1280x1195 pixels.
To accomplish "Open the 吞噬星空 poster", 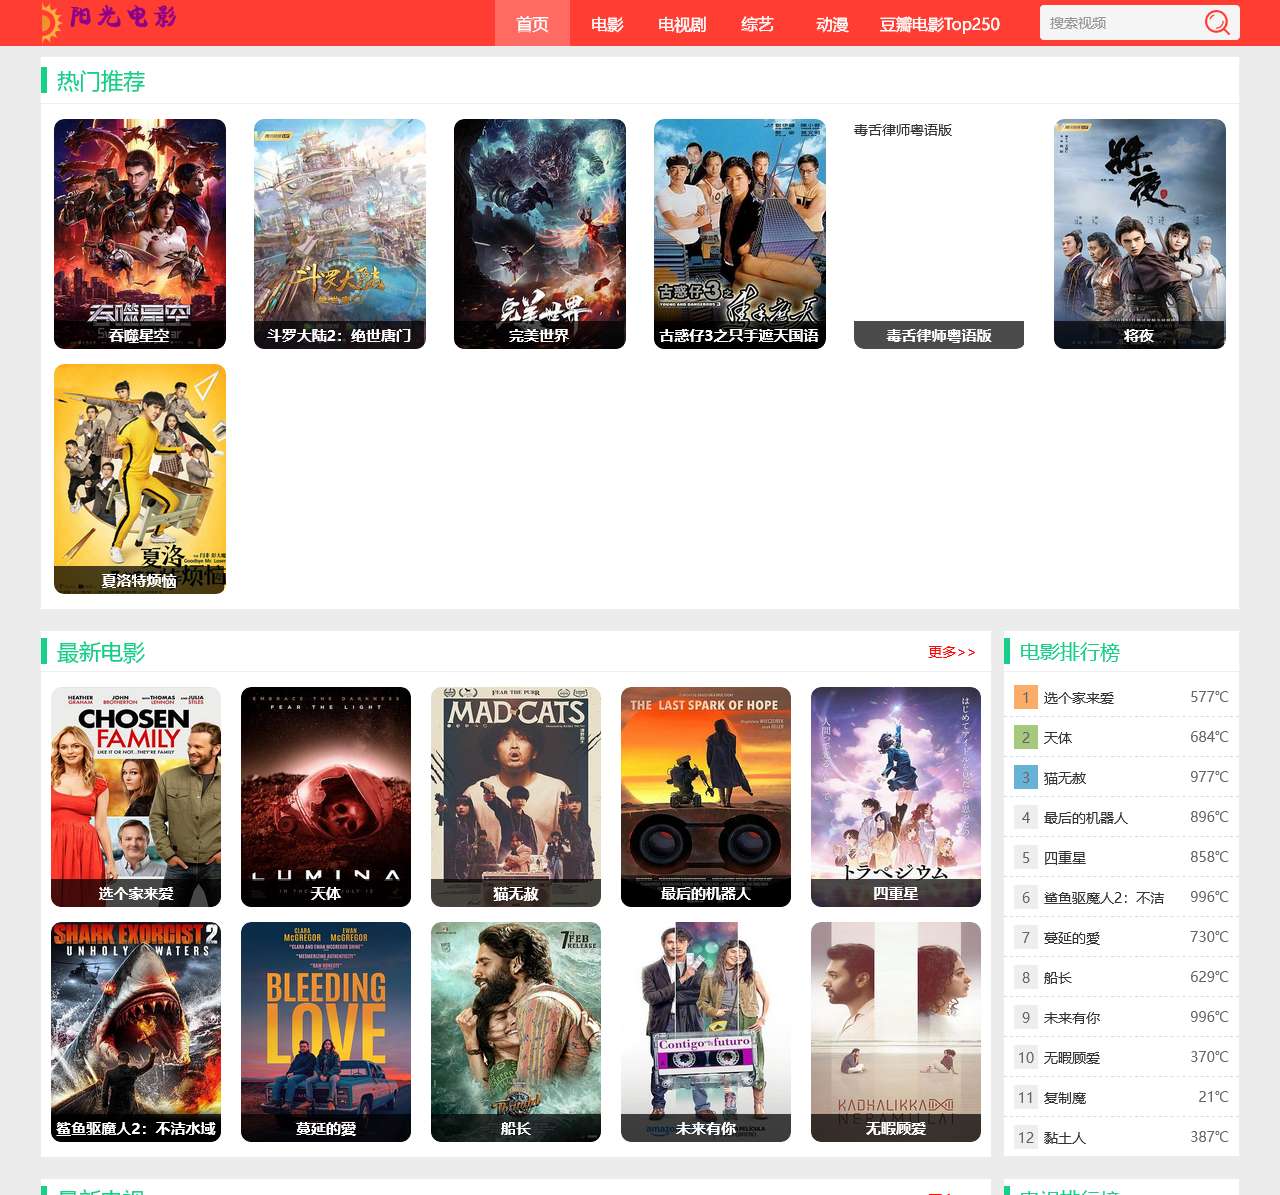I will pyautogui.click(x=140, y=234).
